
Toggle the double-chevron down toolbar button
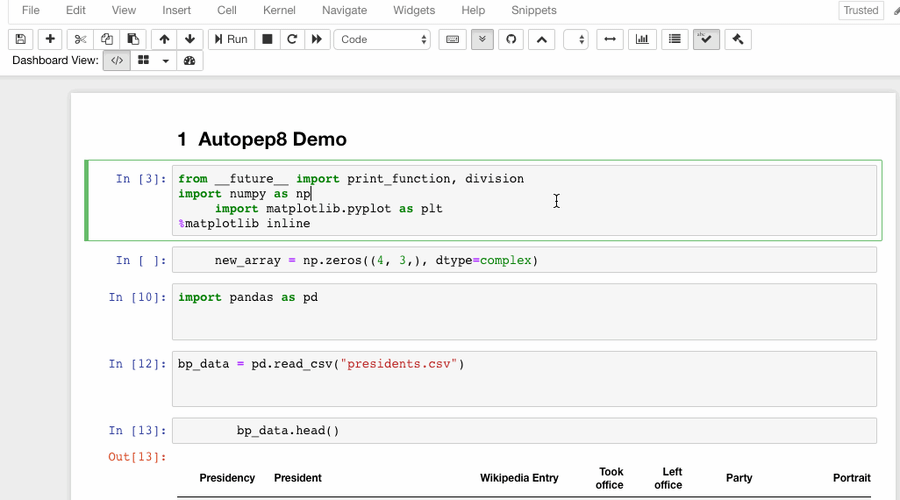(482, 39)
